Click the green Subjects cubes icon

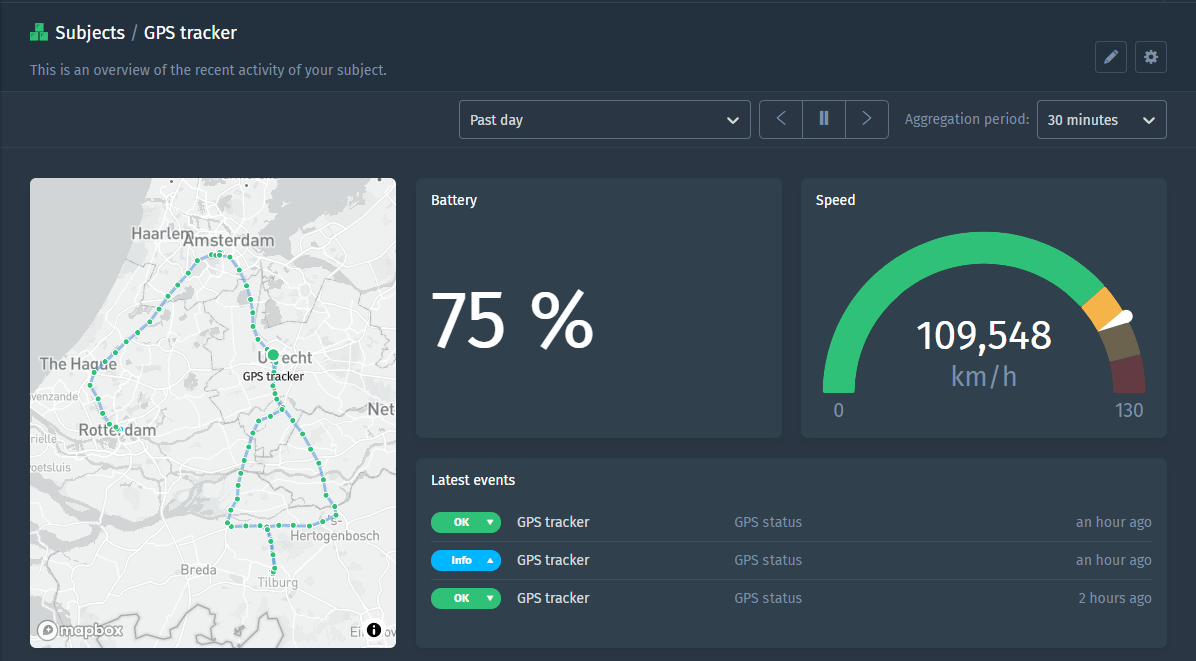[39, 33]
